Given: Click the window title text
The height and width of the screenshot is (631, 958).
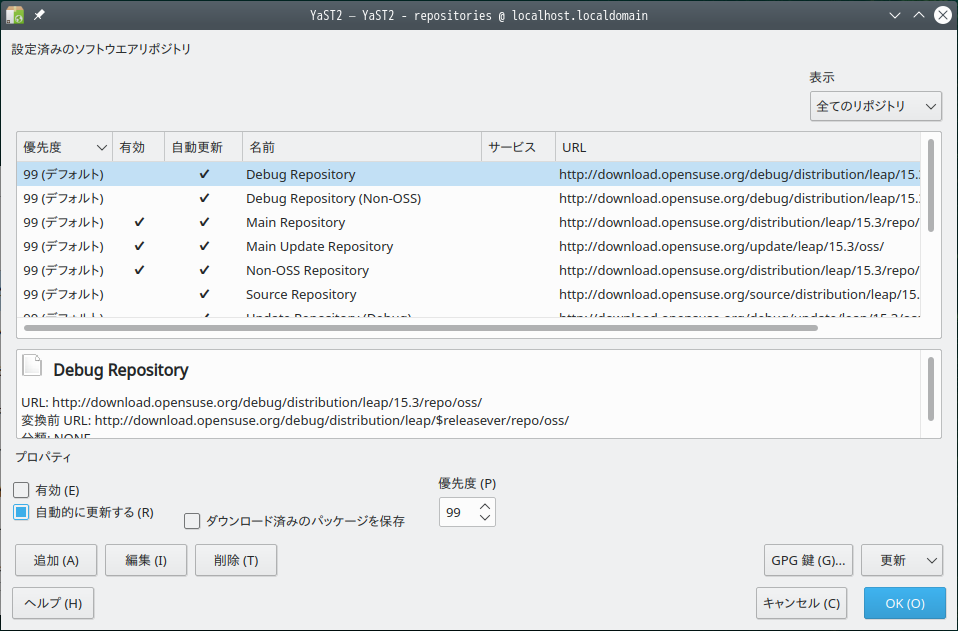Looking at the screenshot, I should tap(478, 15).
